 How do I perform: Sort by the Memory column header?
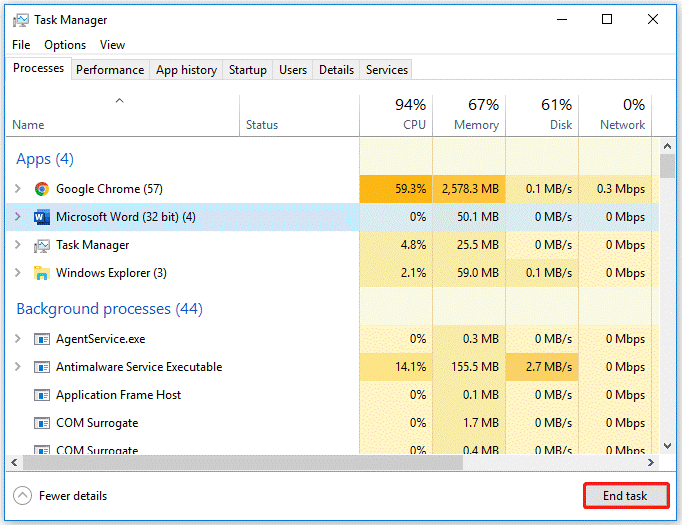[469, 115]
